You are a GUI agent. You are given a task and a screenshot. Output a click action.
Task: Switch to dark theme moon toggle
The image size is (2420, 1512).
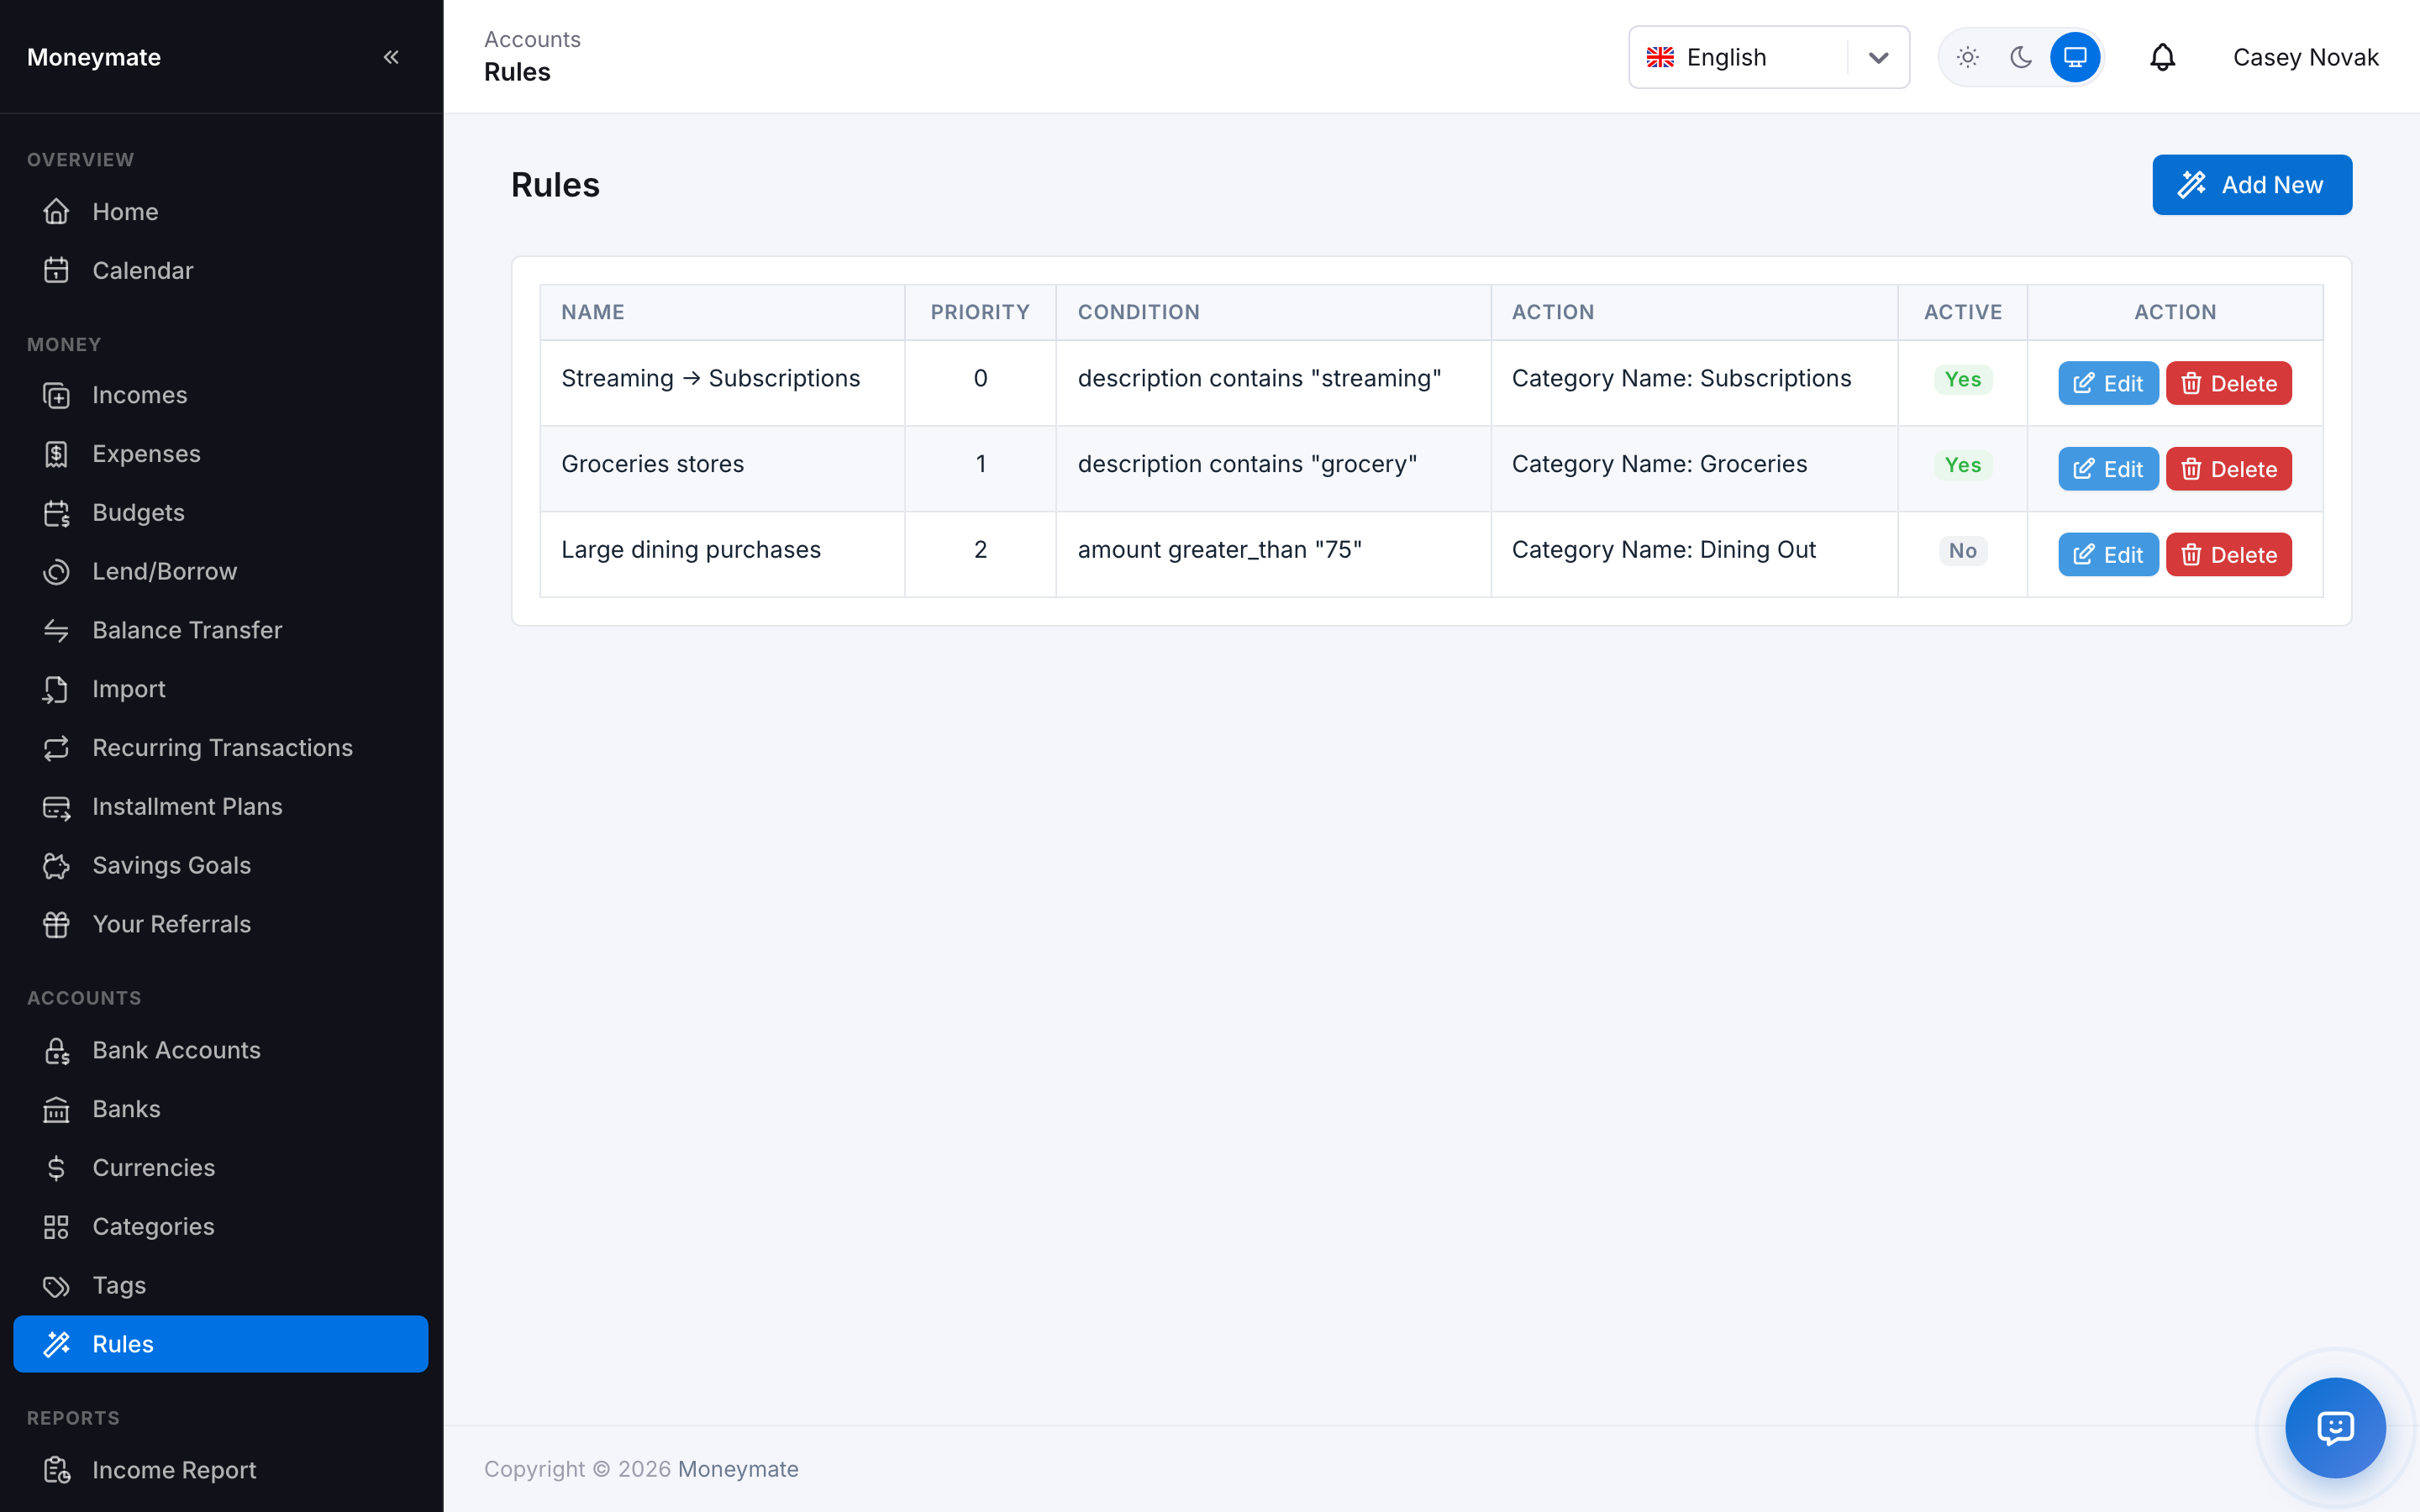point(2021,57)
